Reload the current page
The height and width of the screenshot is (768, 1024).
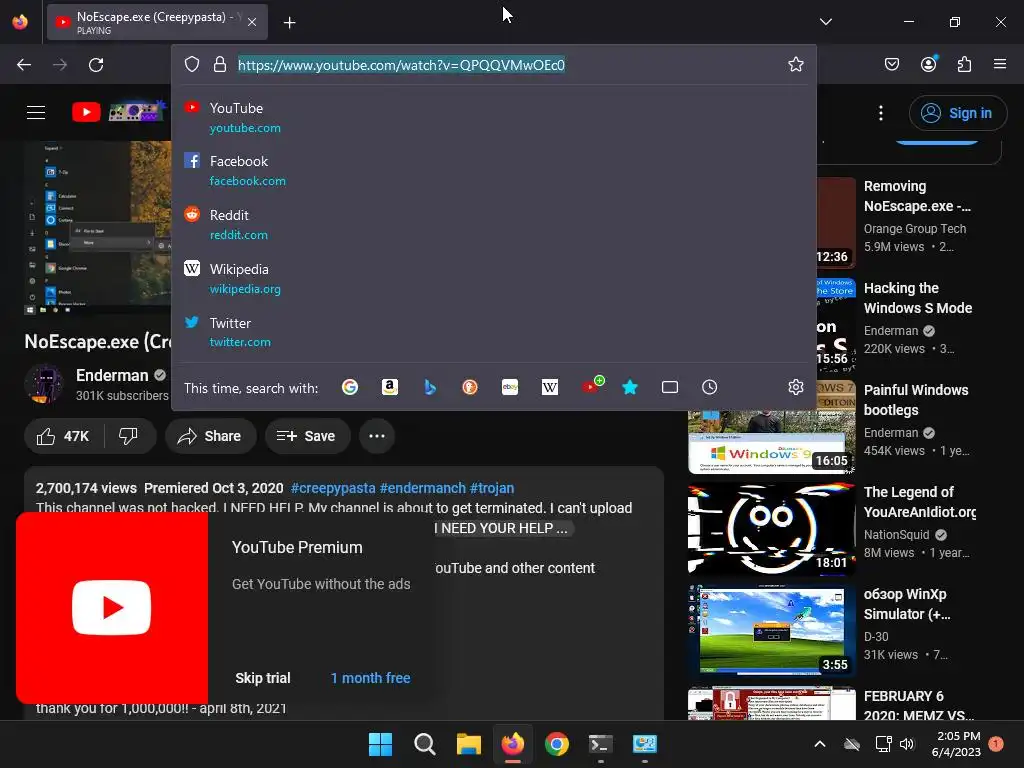pyautogui.click(x=96, y=65)
